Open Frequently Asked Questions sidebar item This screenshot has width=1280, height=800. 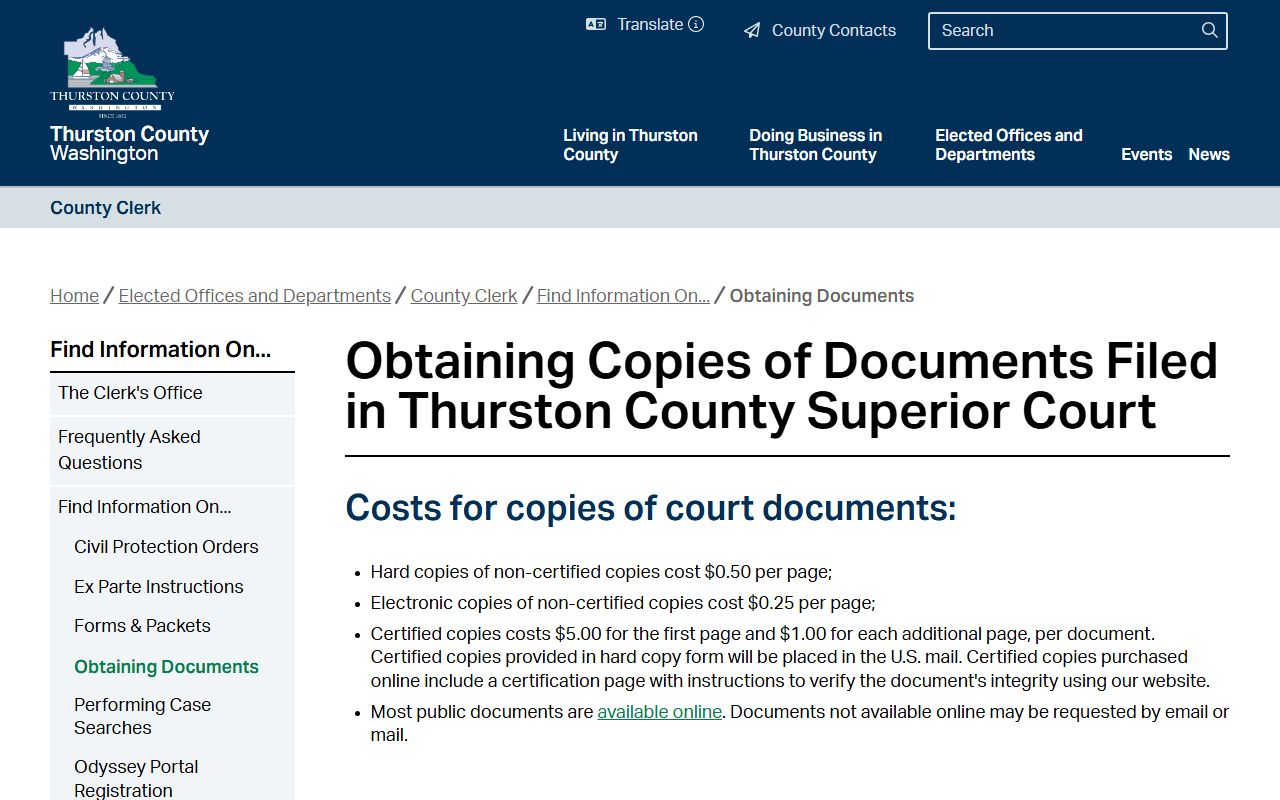tap(129, 450)
